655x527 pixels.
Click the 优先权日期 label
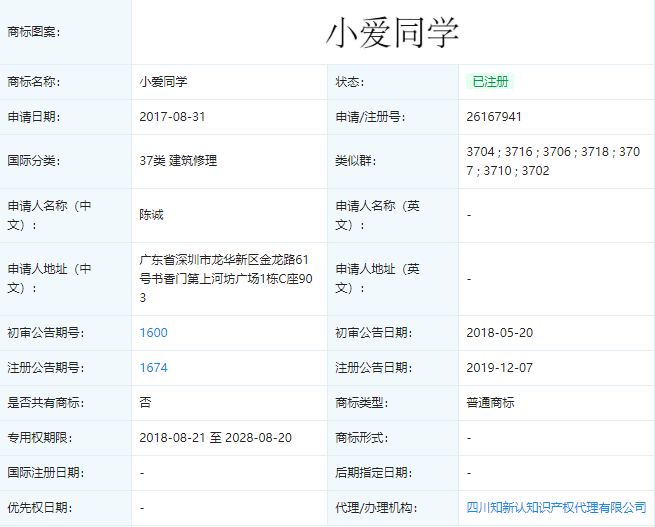click(x=40, y=508)
